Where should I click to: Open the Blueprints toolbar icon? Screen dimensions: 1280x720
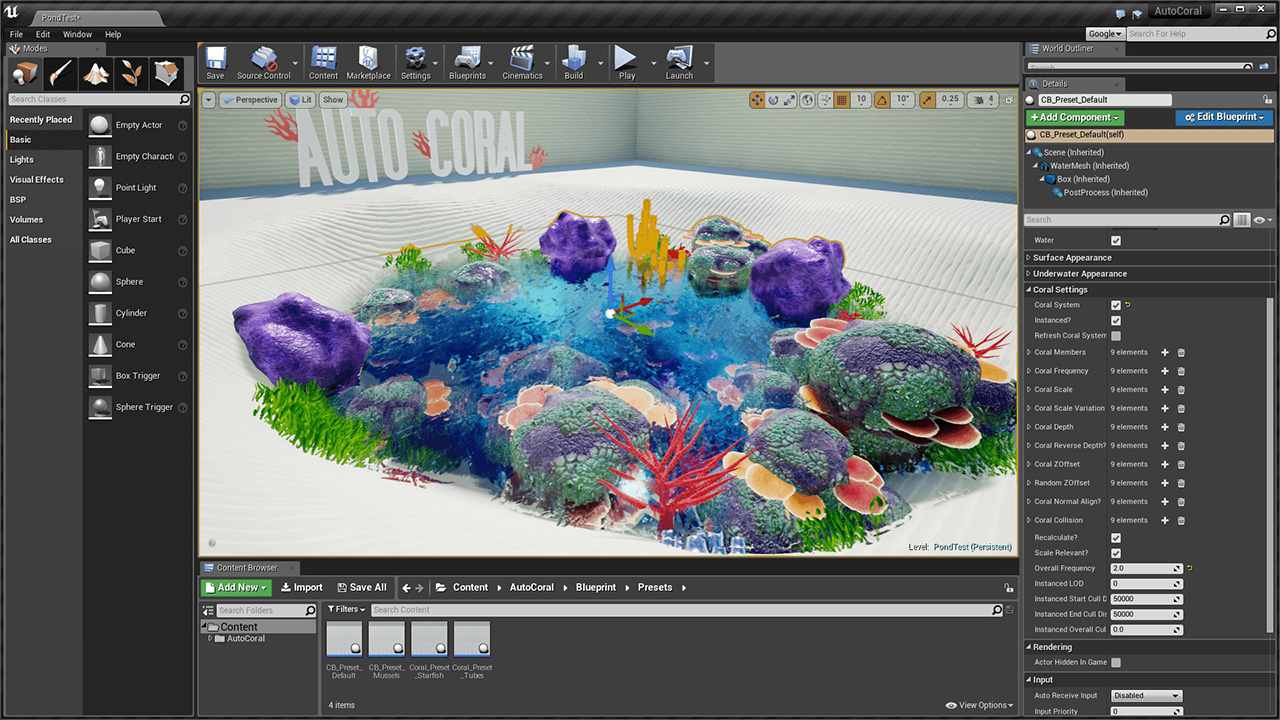click(x=467, y=62)
